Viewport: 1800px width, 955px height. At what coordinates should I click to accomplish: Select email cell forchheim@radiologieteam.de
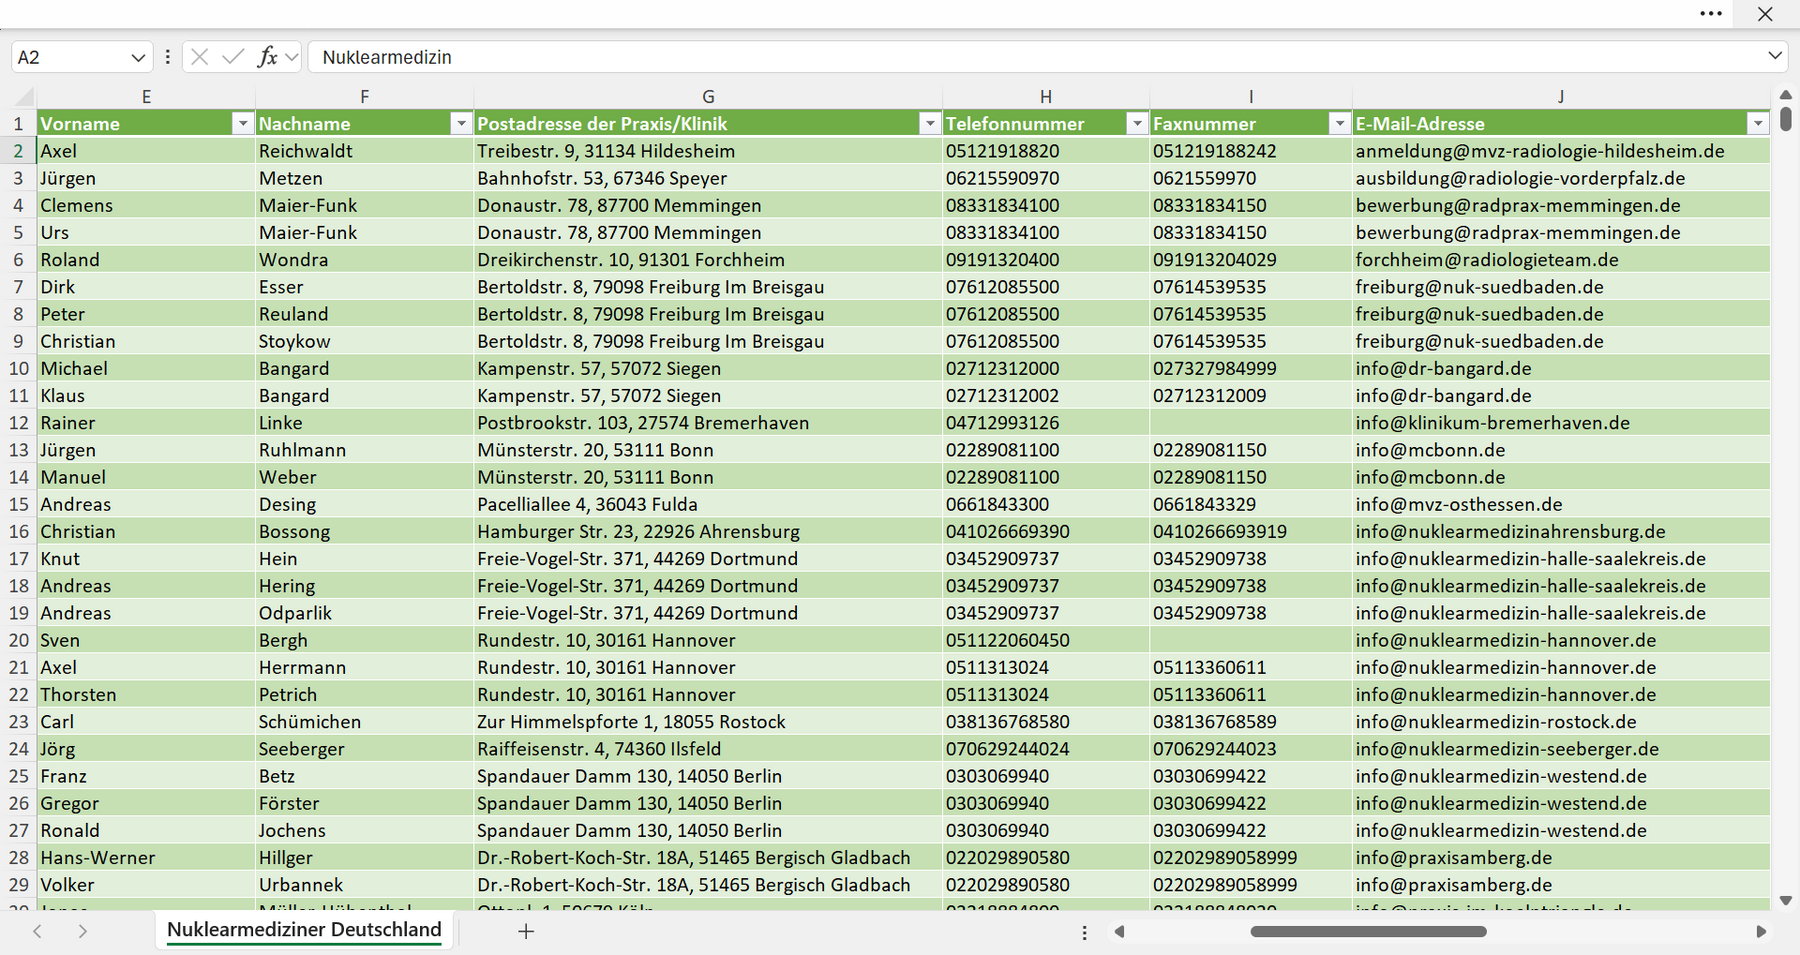1561,259
